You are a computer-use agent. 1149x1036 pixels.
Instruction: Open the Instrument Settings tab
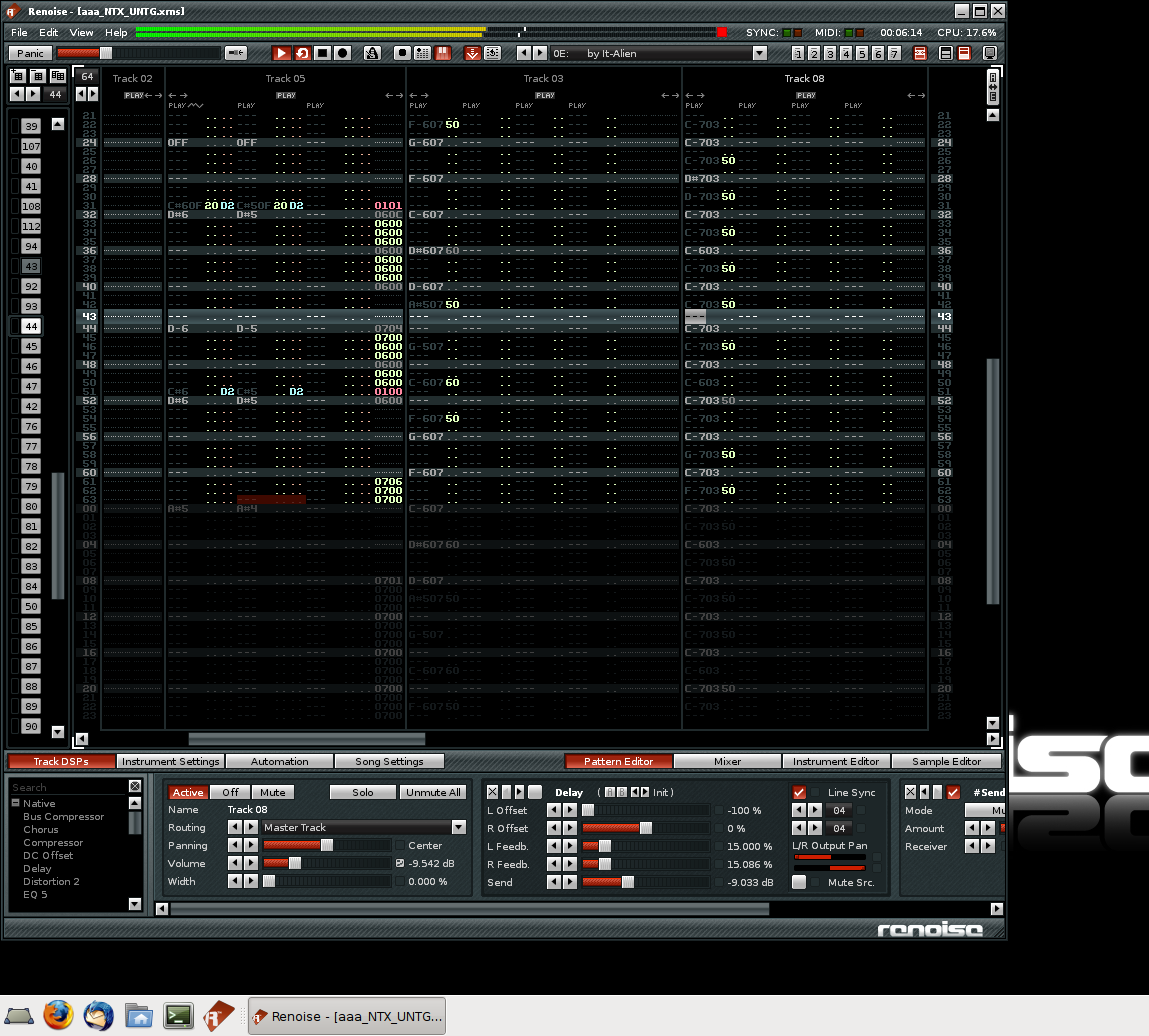(x=171, y=761)
